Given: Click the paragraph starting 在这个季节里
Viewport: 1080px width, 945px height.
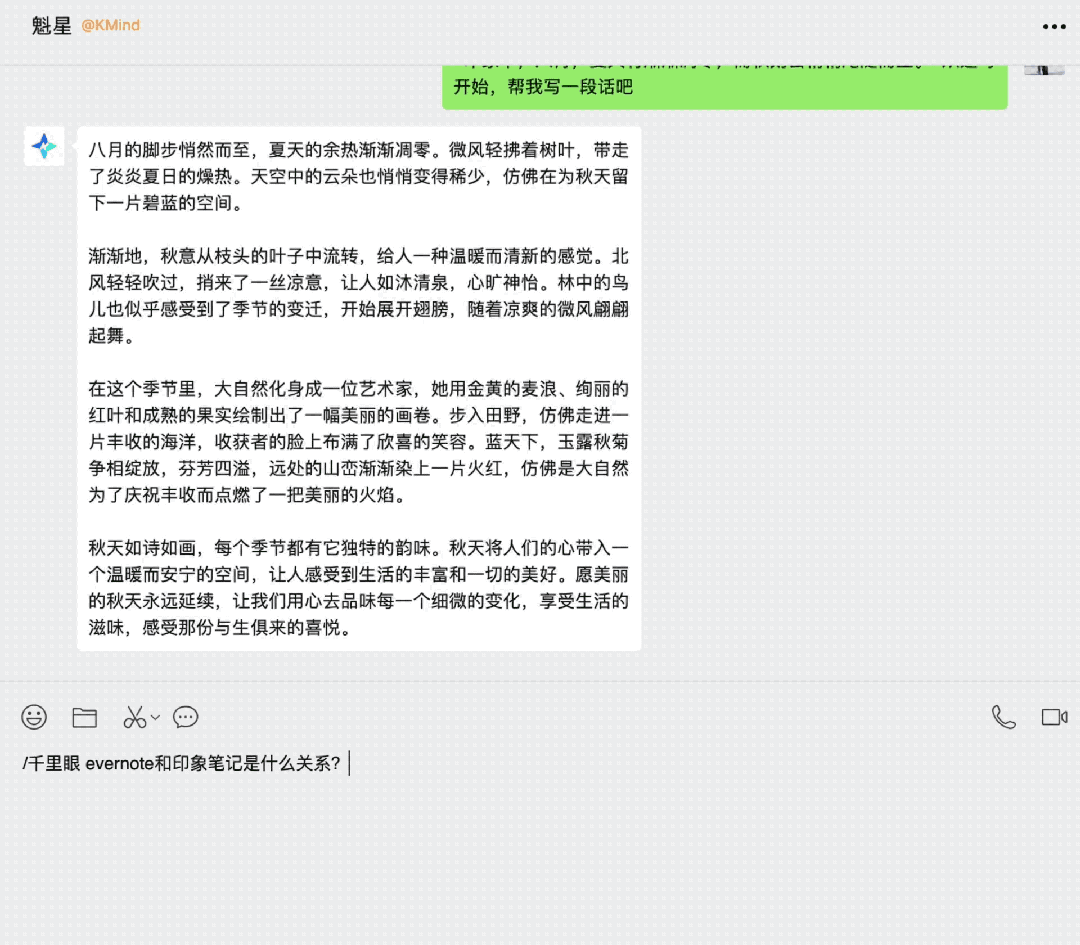Looking at the screenshot, I should point(358,442).
